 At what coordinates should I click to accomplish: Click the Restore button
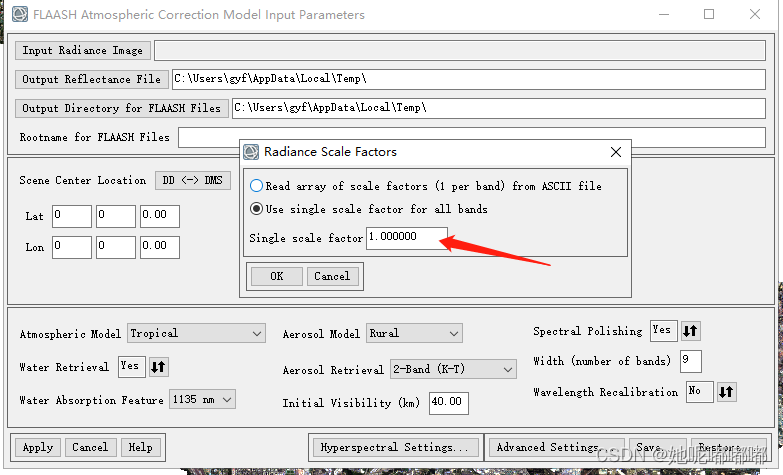point(729,448)
